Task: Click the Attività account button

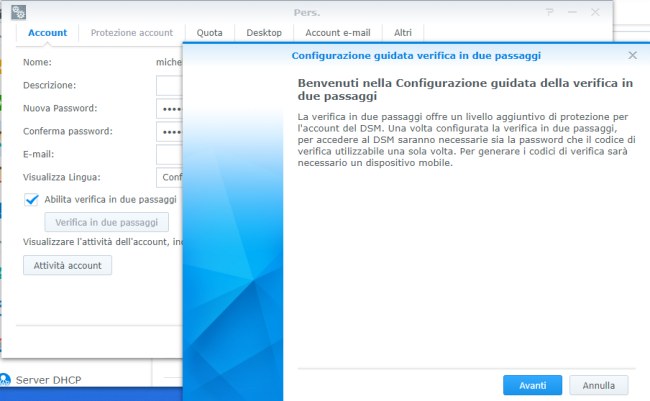Action: [67, 265]
